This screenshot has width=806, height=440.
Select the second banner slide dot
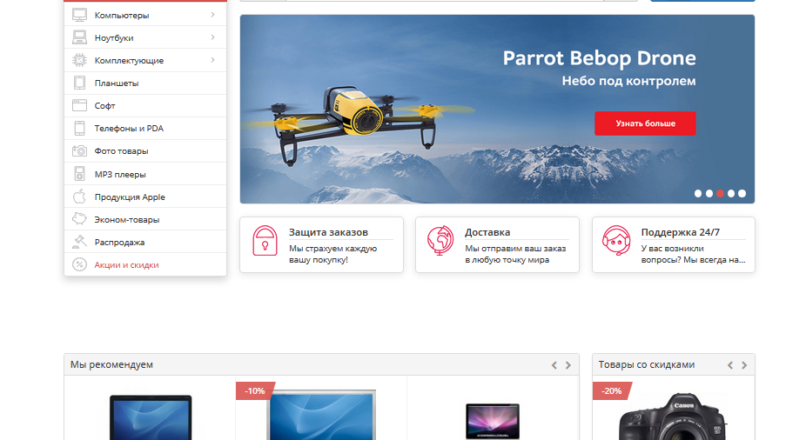pos(709,193)
